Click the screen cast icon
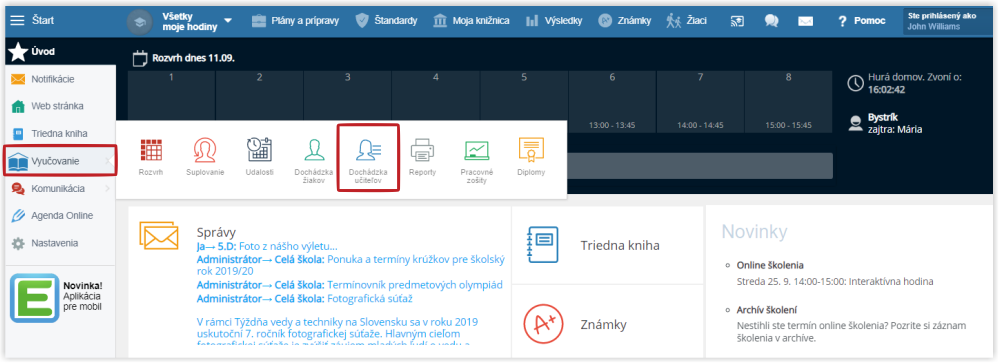Screen dimensions: 999x363 click(x=737, y=21)
